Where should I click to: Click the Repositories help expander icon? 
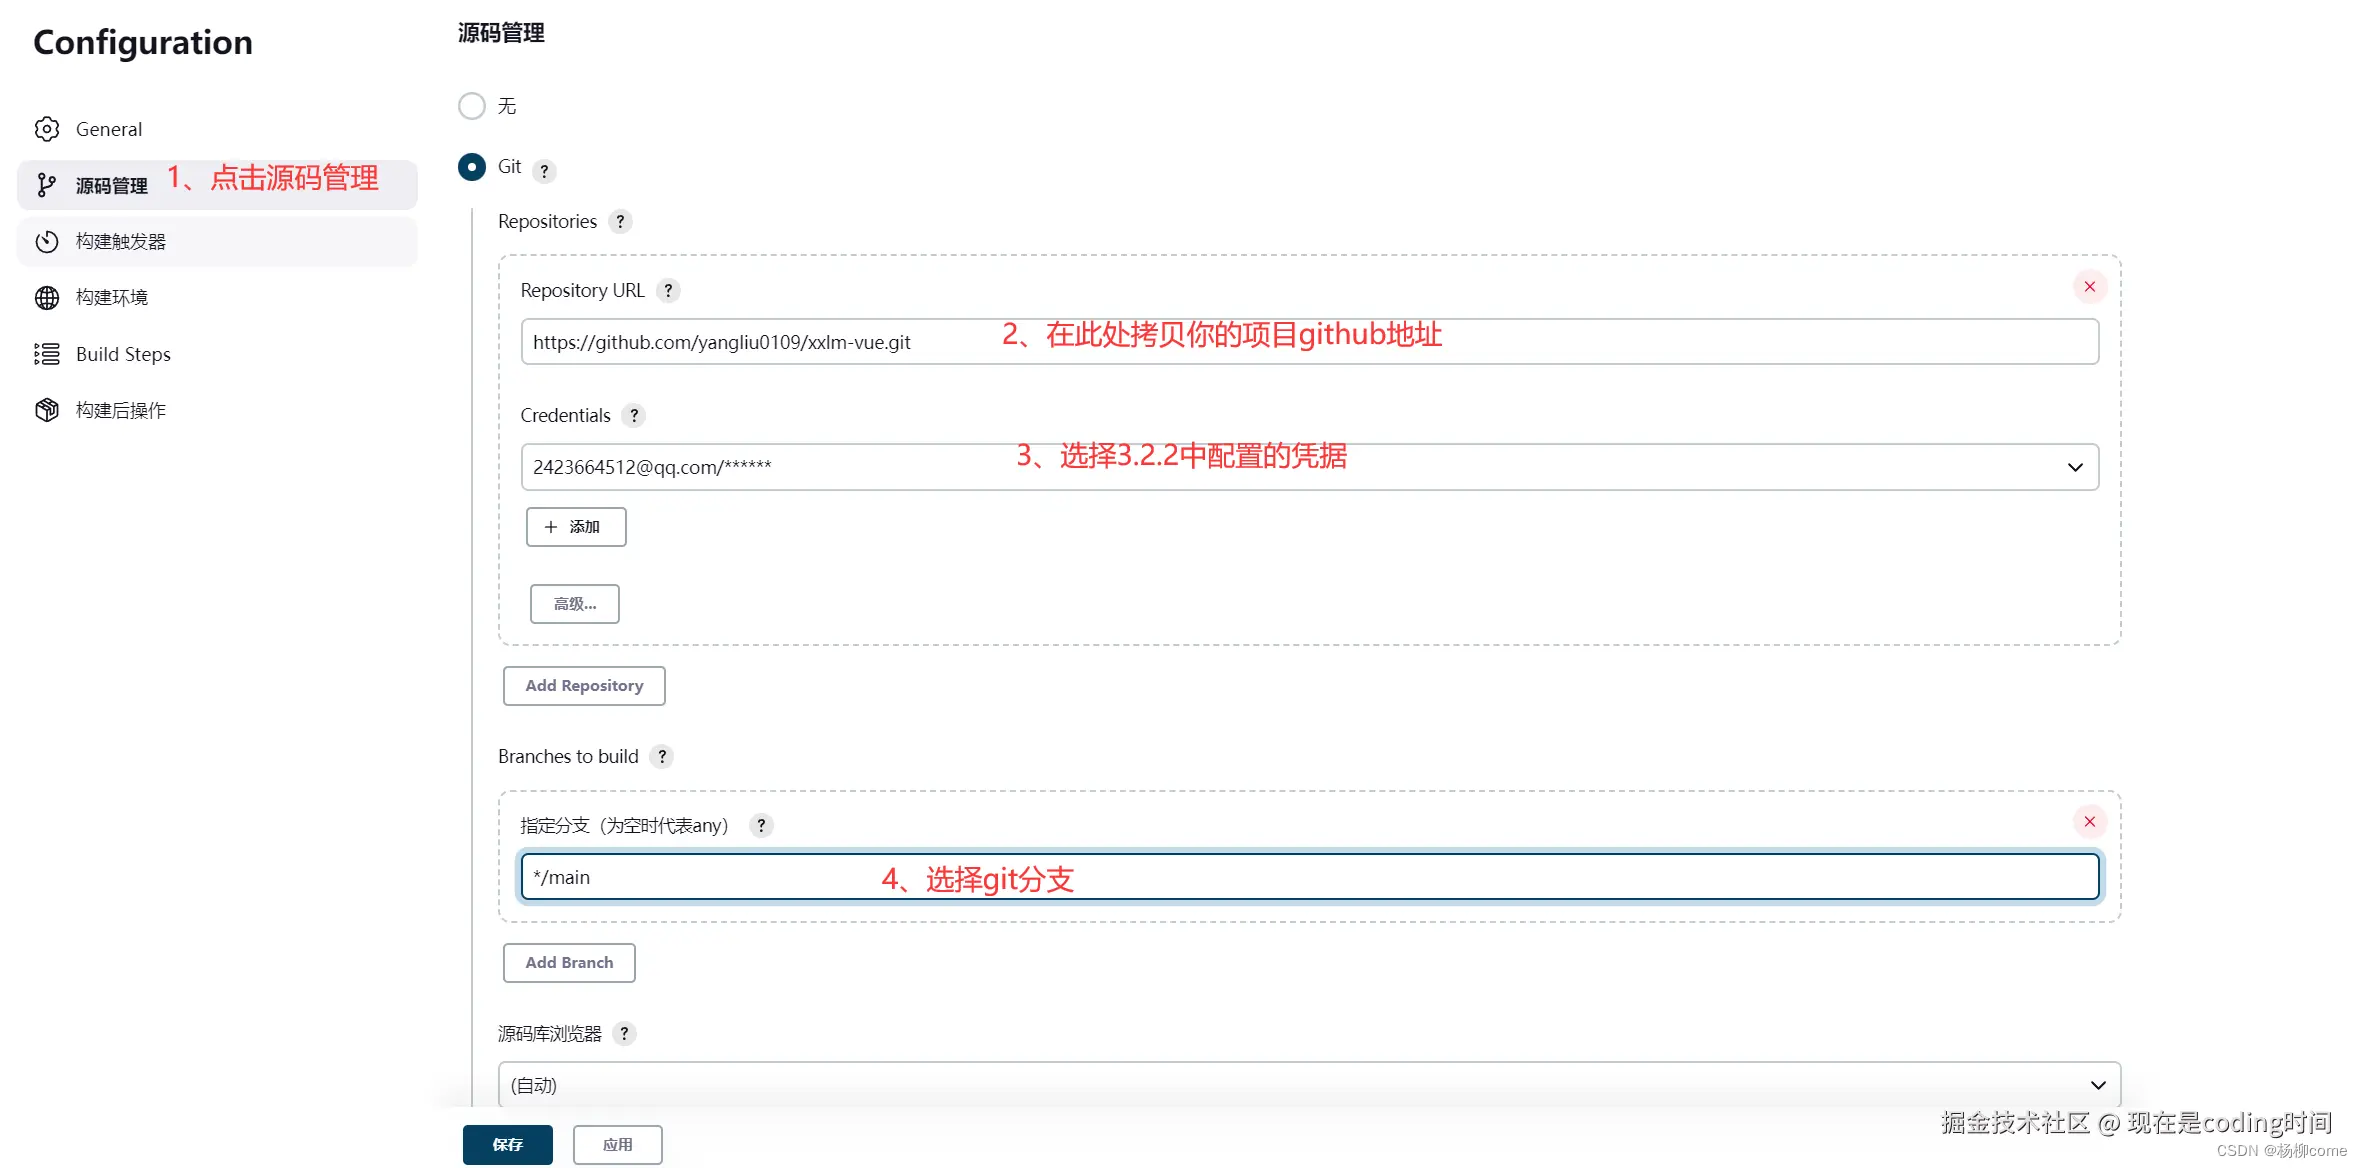pyautogui.click(x=621, y=221)
